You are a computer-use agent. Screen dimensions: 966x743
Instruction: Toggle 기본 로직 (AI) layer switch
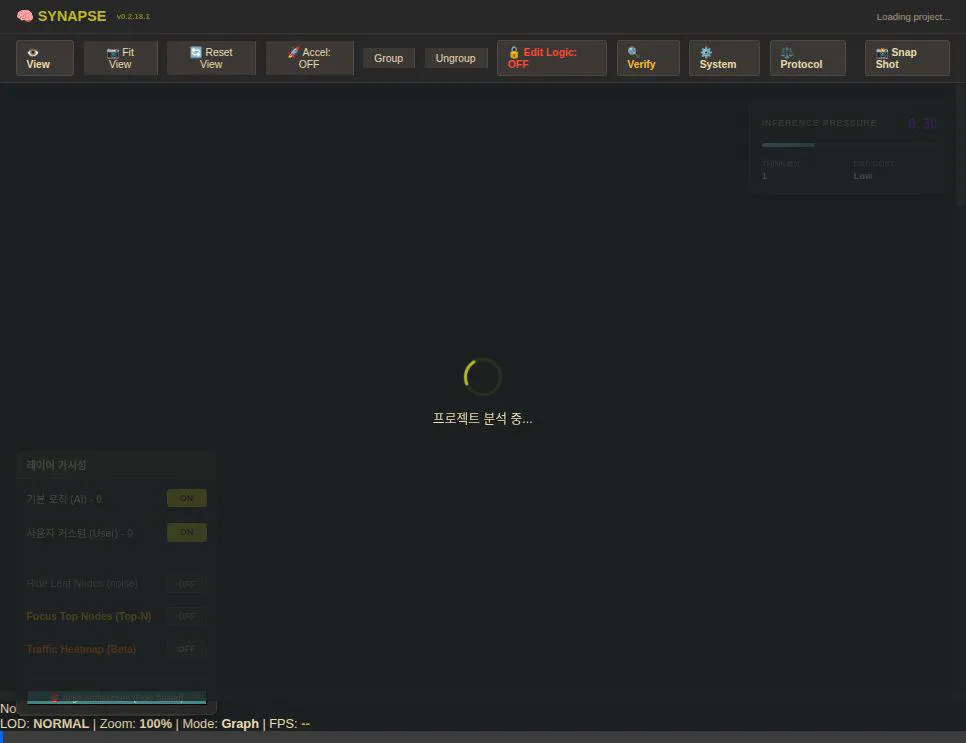click(187, 498)
